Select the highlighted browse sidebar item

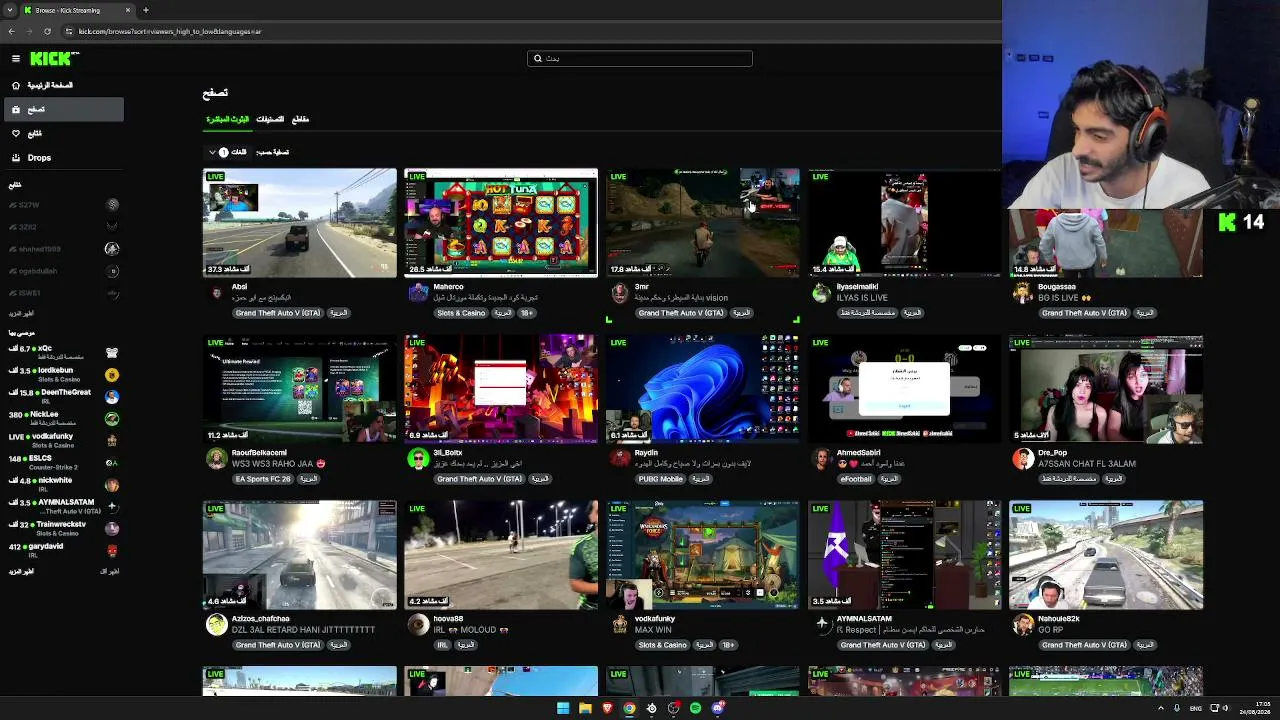pos(63,109)
